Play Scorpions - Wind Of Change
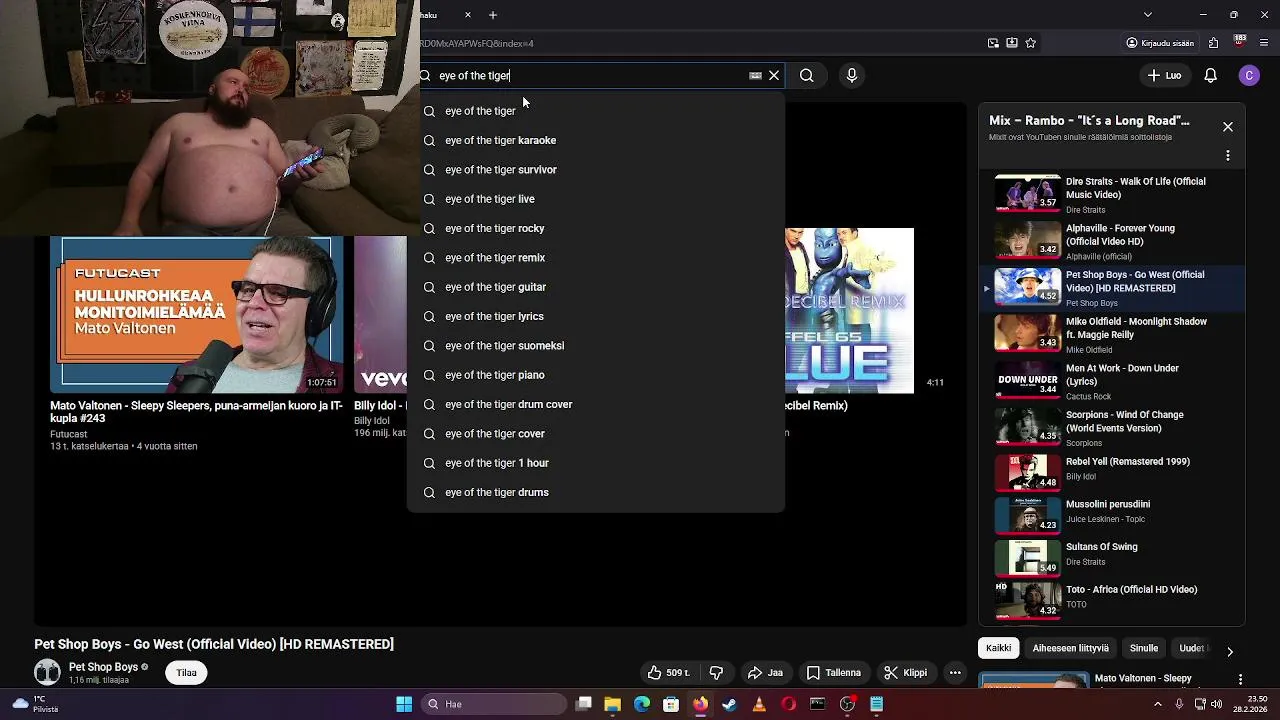 [1110, 428]
